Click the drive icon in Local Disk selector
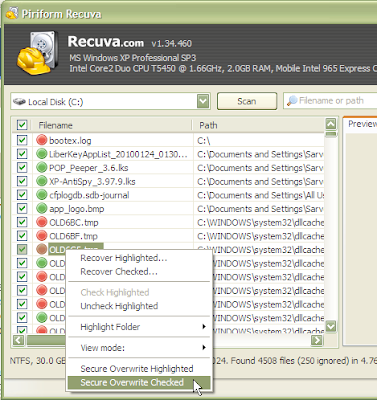377x400 pixels. click(x=19, y=101)
